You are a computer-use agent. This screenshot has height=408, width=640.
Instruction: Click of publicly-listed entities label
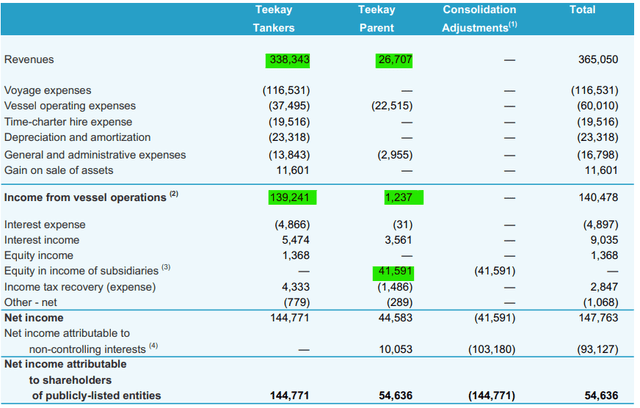[96, 396]
